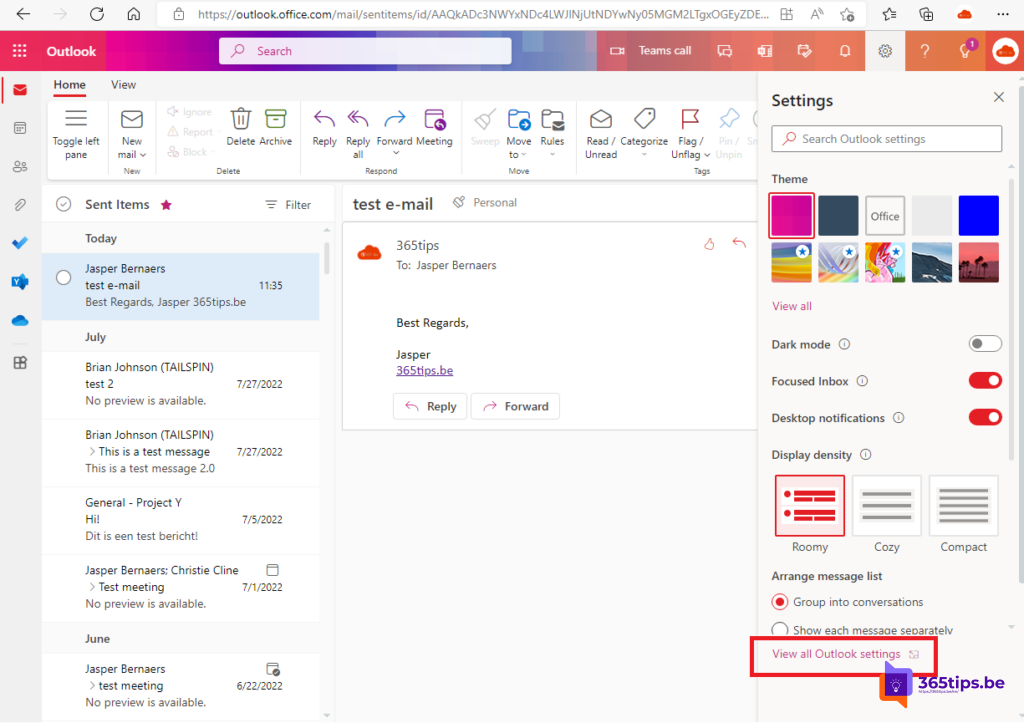Viewport: 1024px width, 723px height.
Task: Click View all Outlook settings link
Action: point(836,654)
